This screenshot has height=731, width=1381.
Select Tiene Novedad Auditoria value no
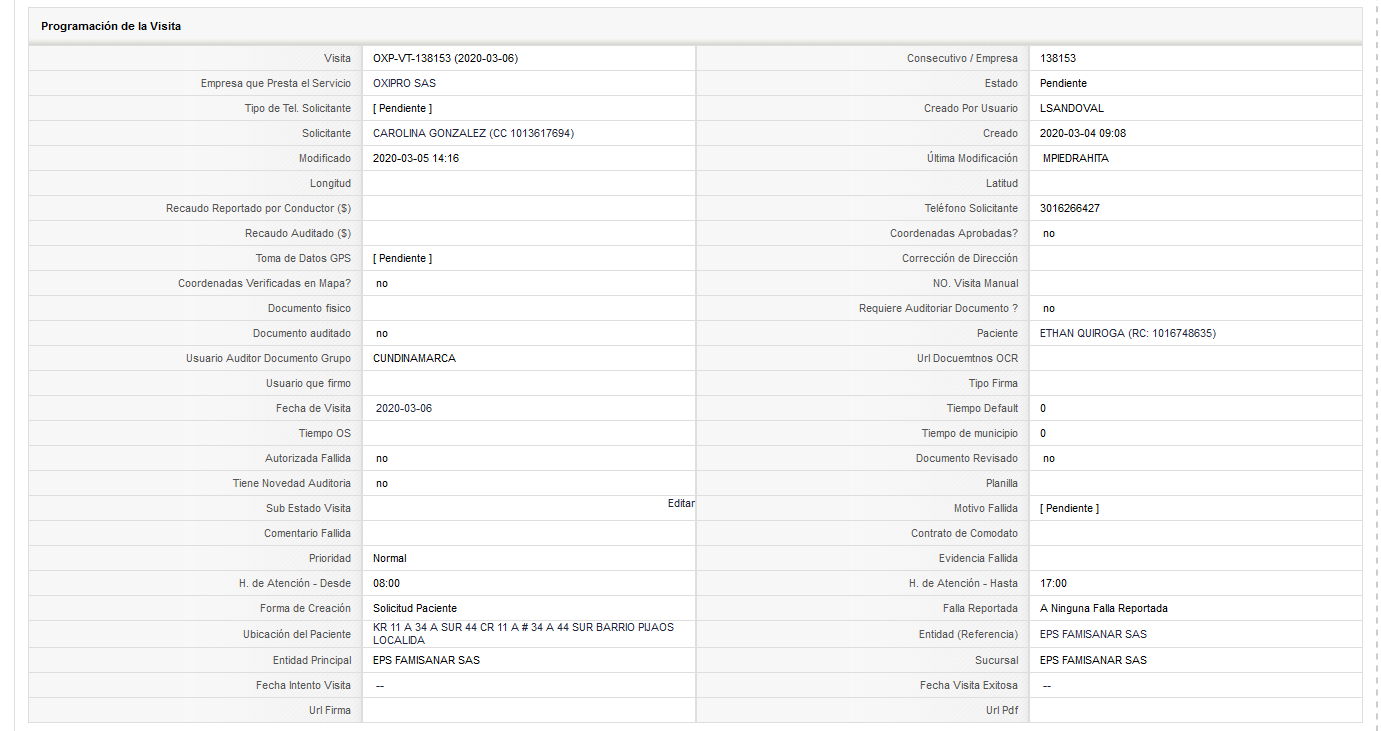coord(382,483)
